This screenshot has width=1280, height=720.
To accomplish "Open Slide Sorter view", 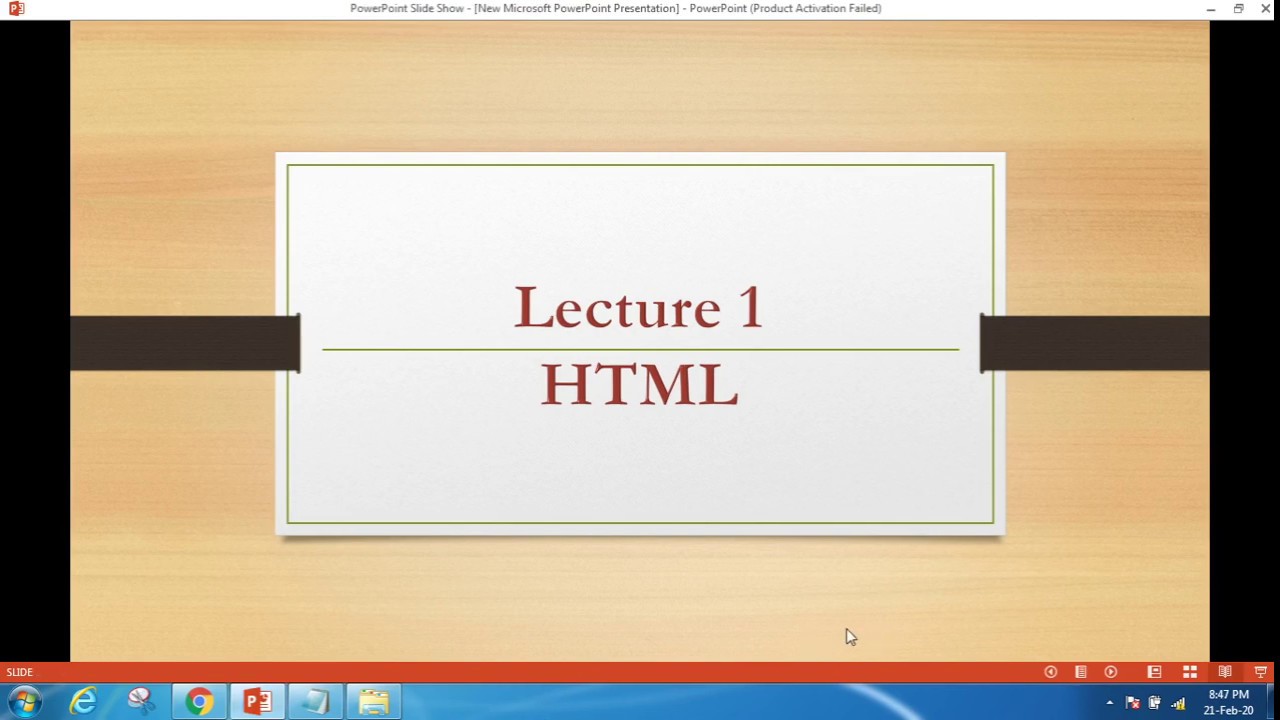I will (1190, 672).
